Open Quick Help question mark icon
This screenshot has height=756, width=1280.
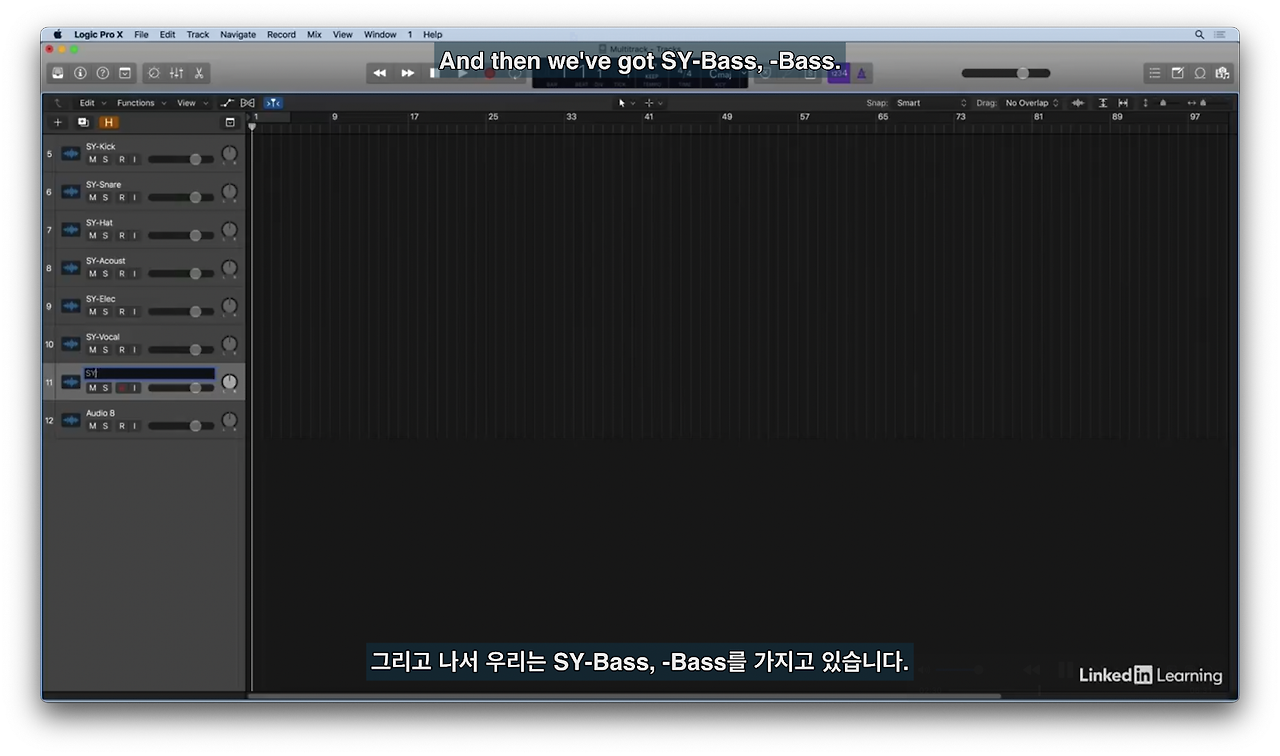tap(102, 73)
